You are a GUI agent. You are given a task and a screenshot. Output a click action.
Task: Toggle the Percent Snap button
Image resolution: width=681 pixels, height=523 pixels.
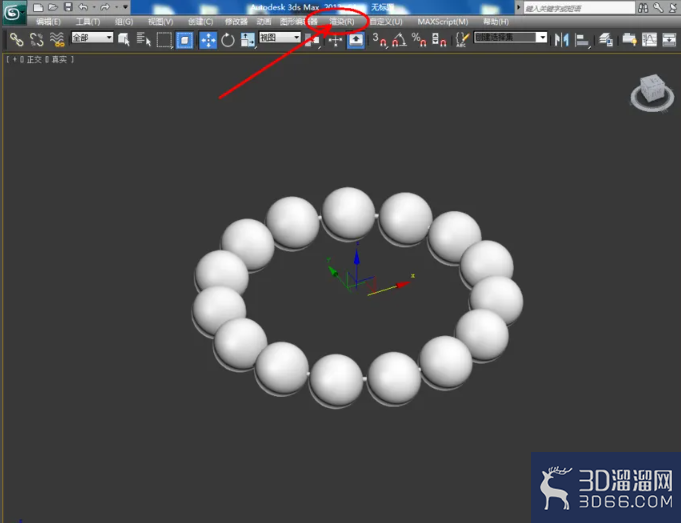click(x=419, y=40)
